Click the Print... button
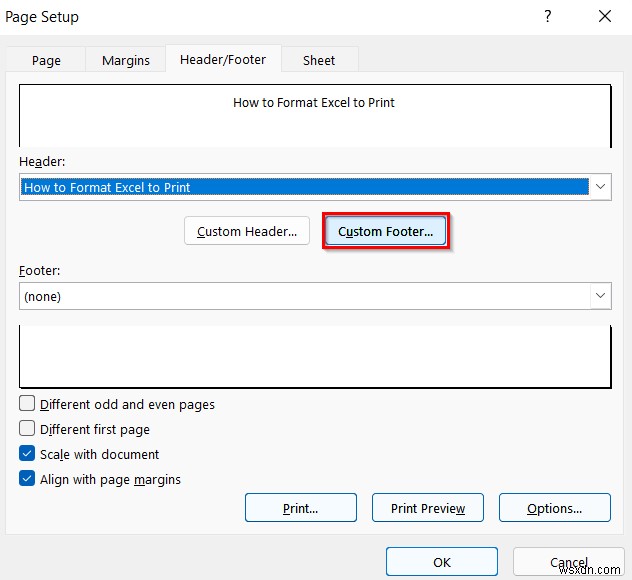This screenshot has width=632, height=580. (x=301, y=508)
